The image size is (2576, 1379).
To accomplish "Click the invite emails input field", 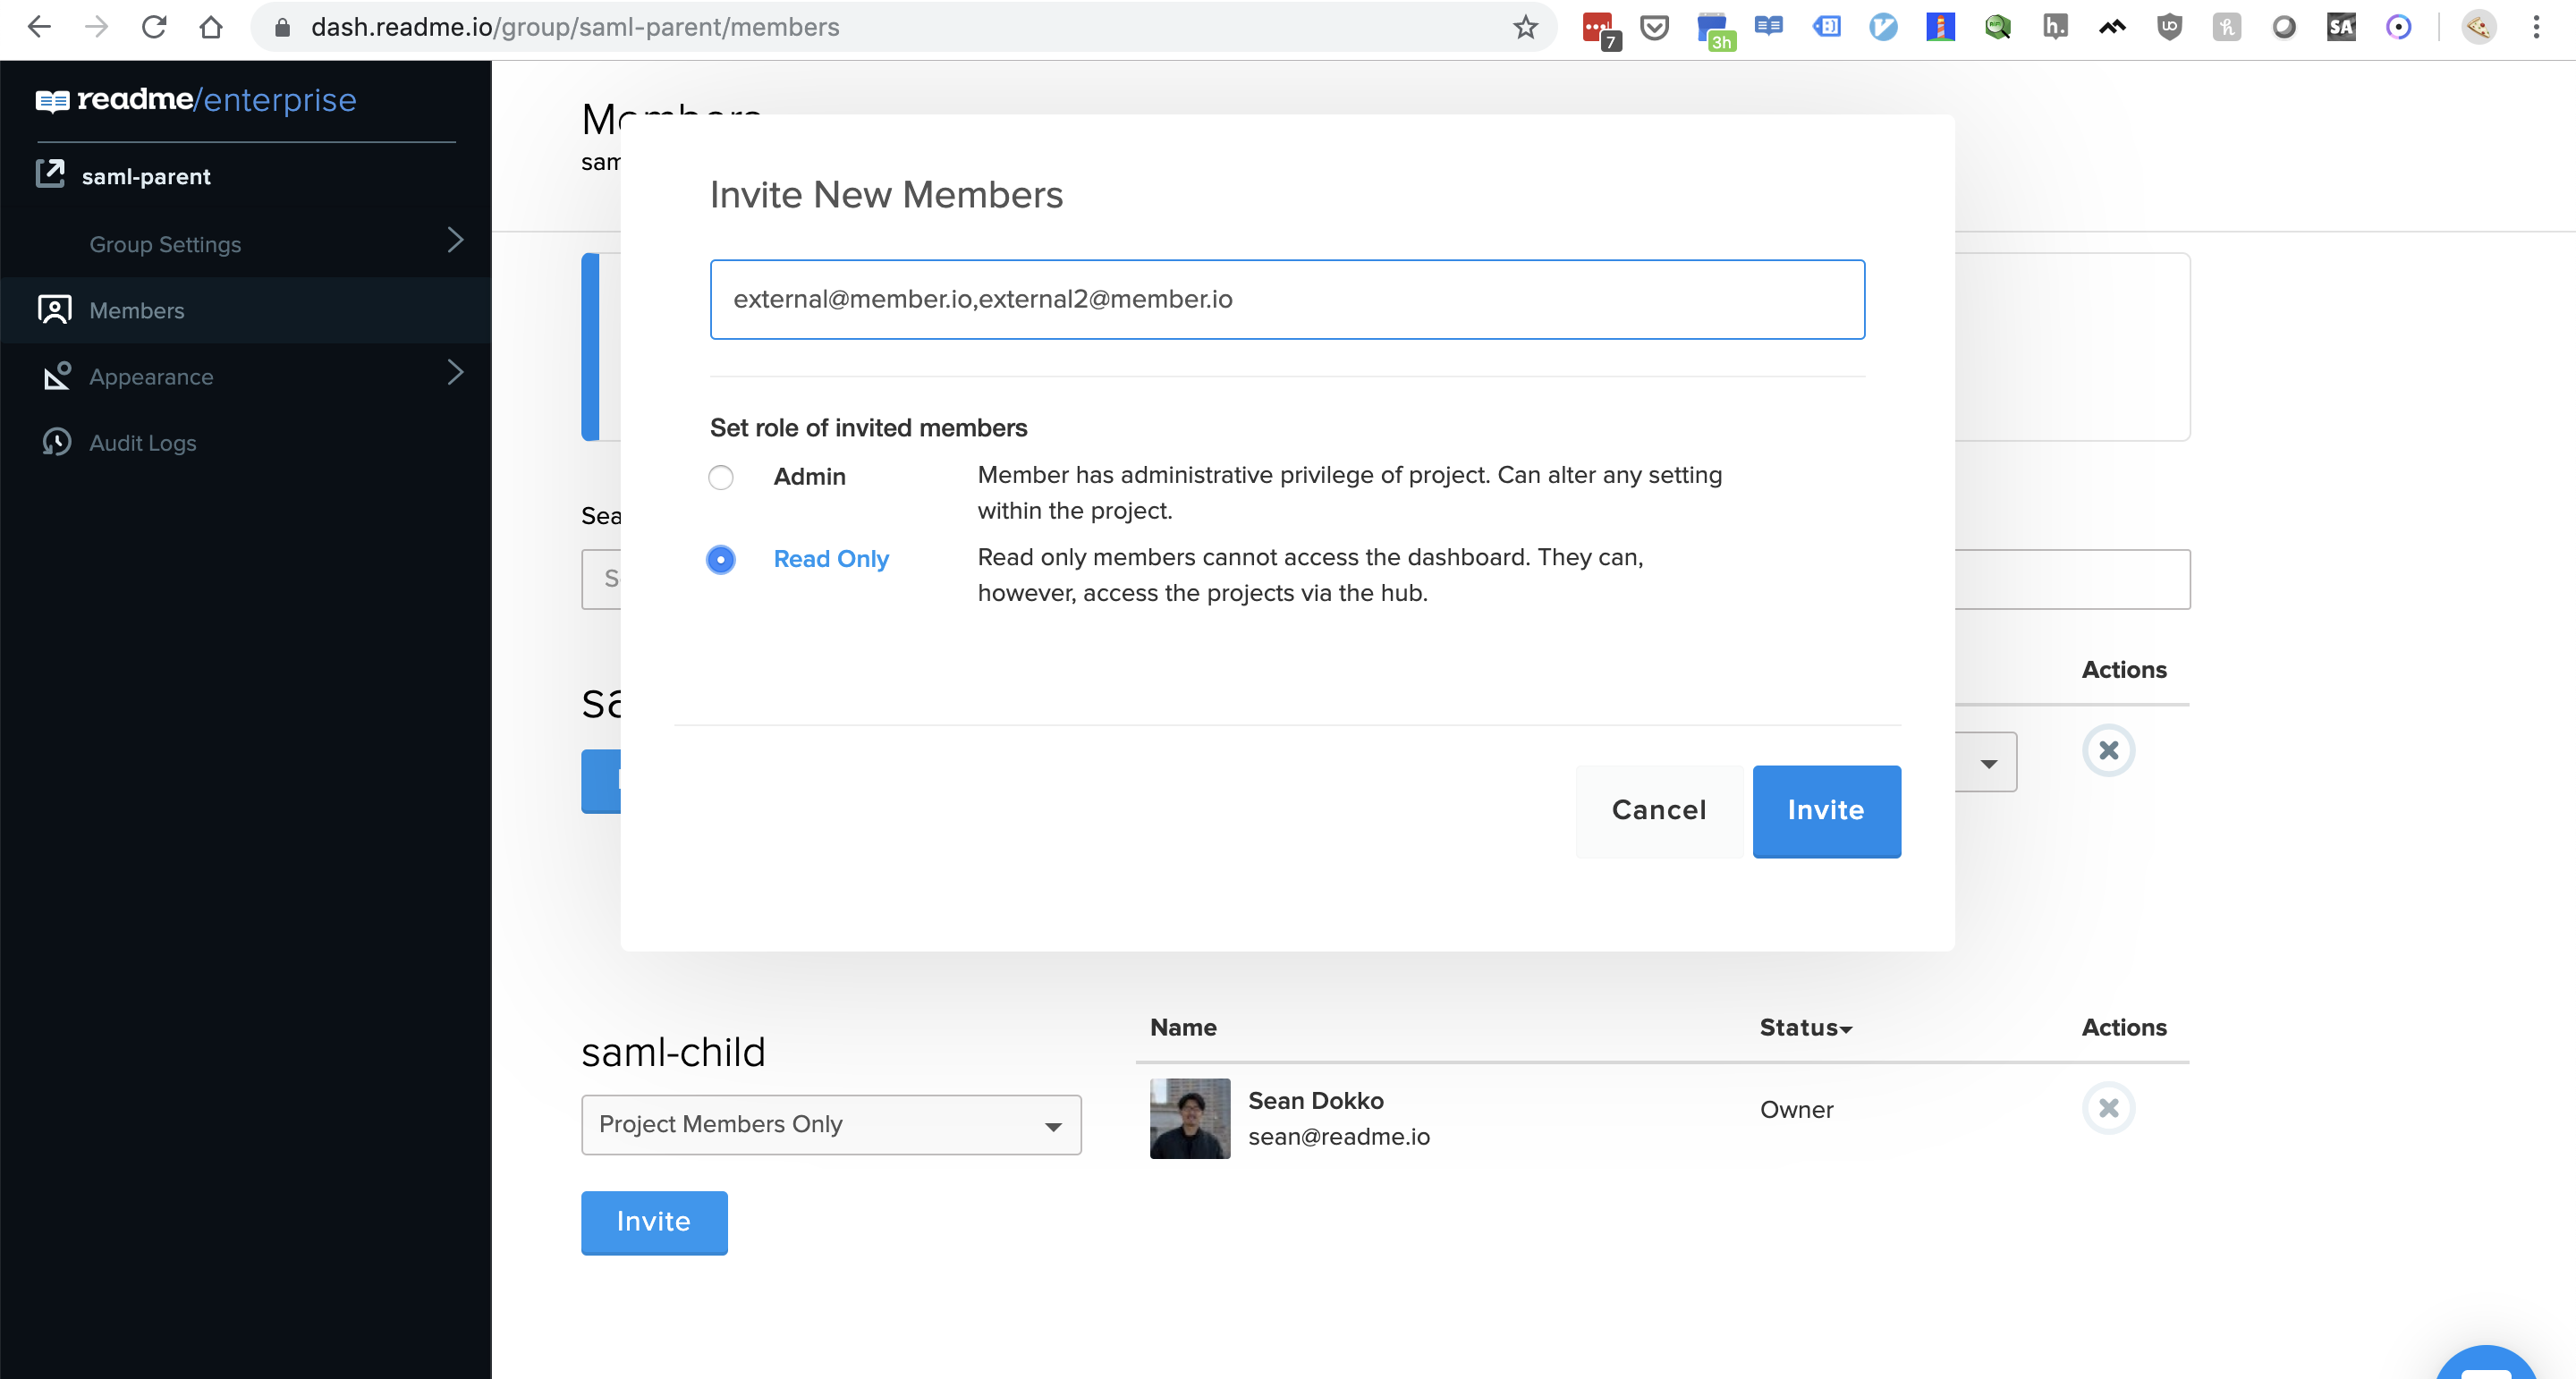I will click(x=1286, y=299).
